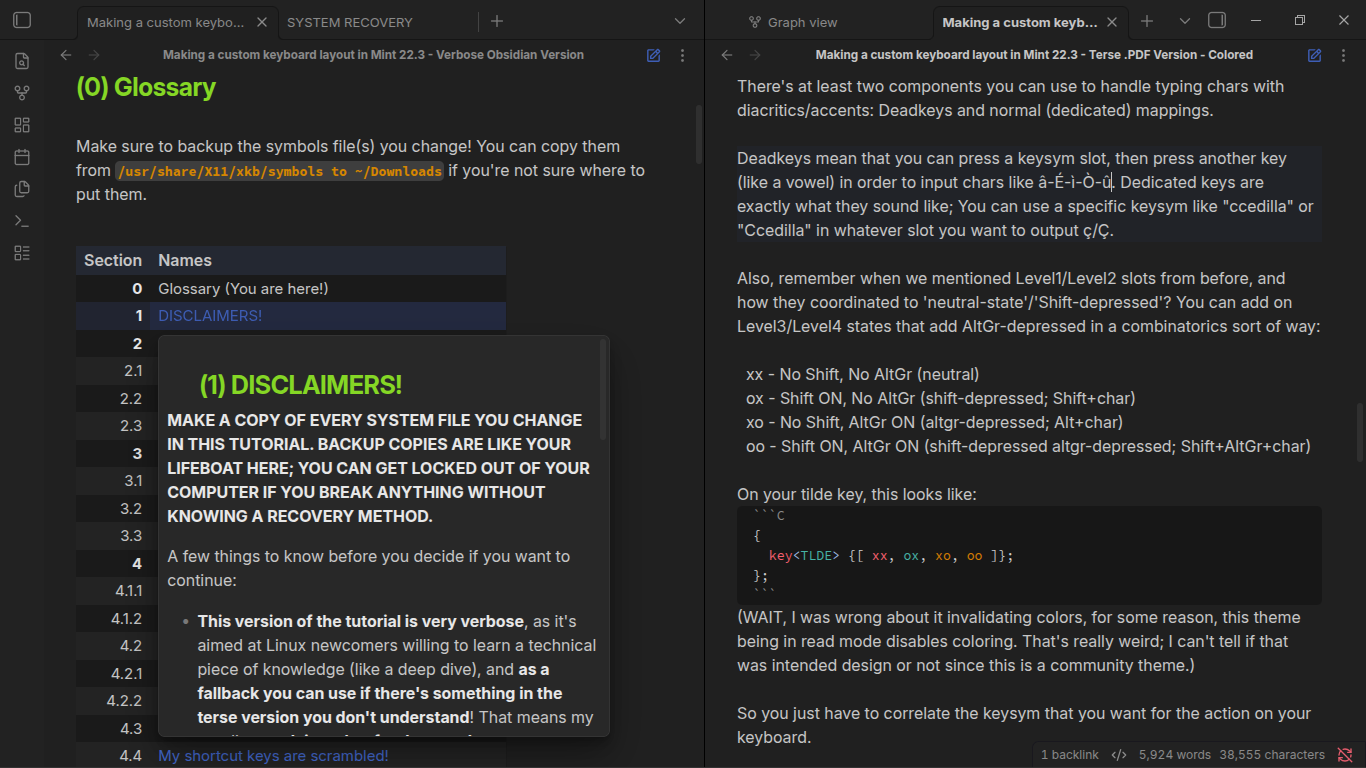
Task: Close the right pane 'Making a custom keyb...' tab
Action: pyautogui.click(x=1114, y=22)
